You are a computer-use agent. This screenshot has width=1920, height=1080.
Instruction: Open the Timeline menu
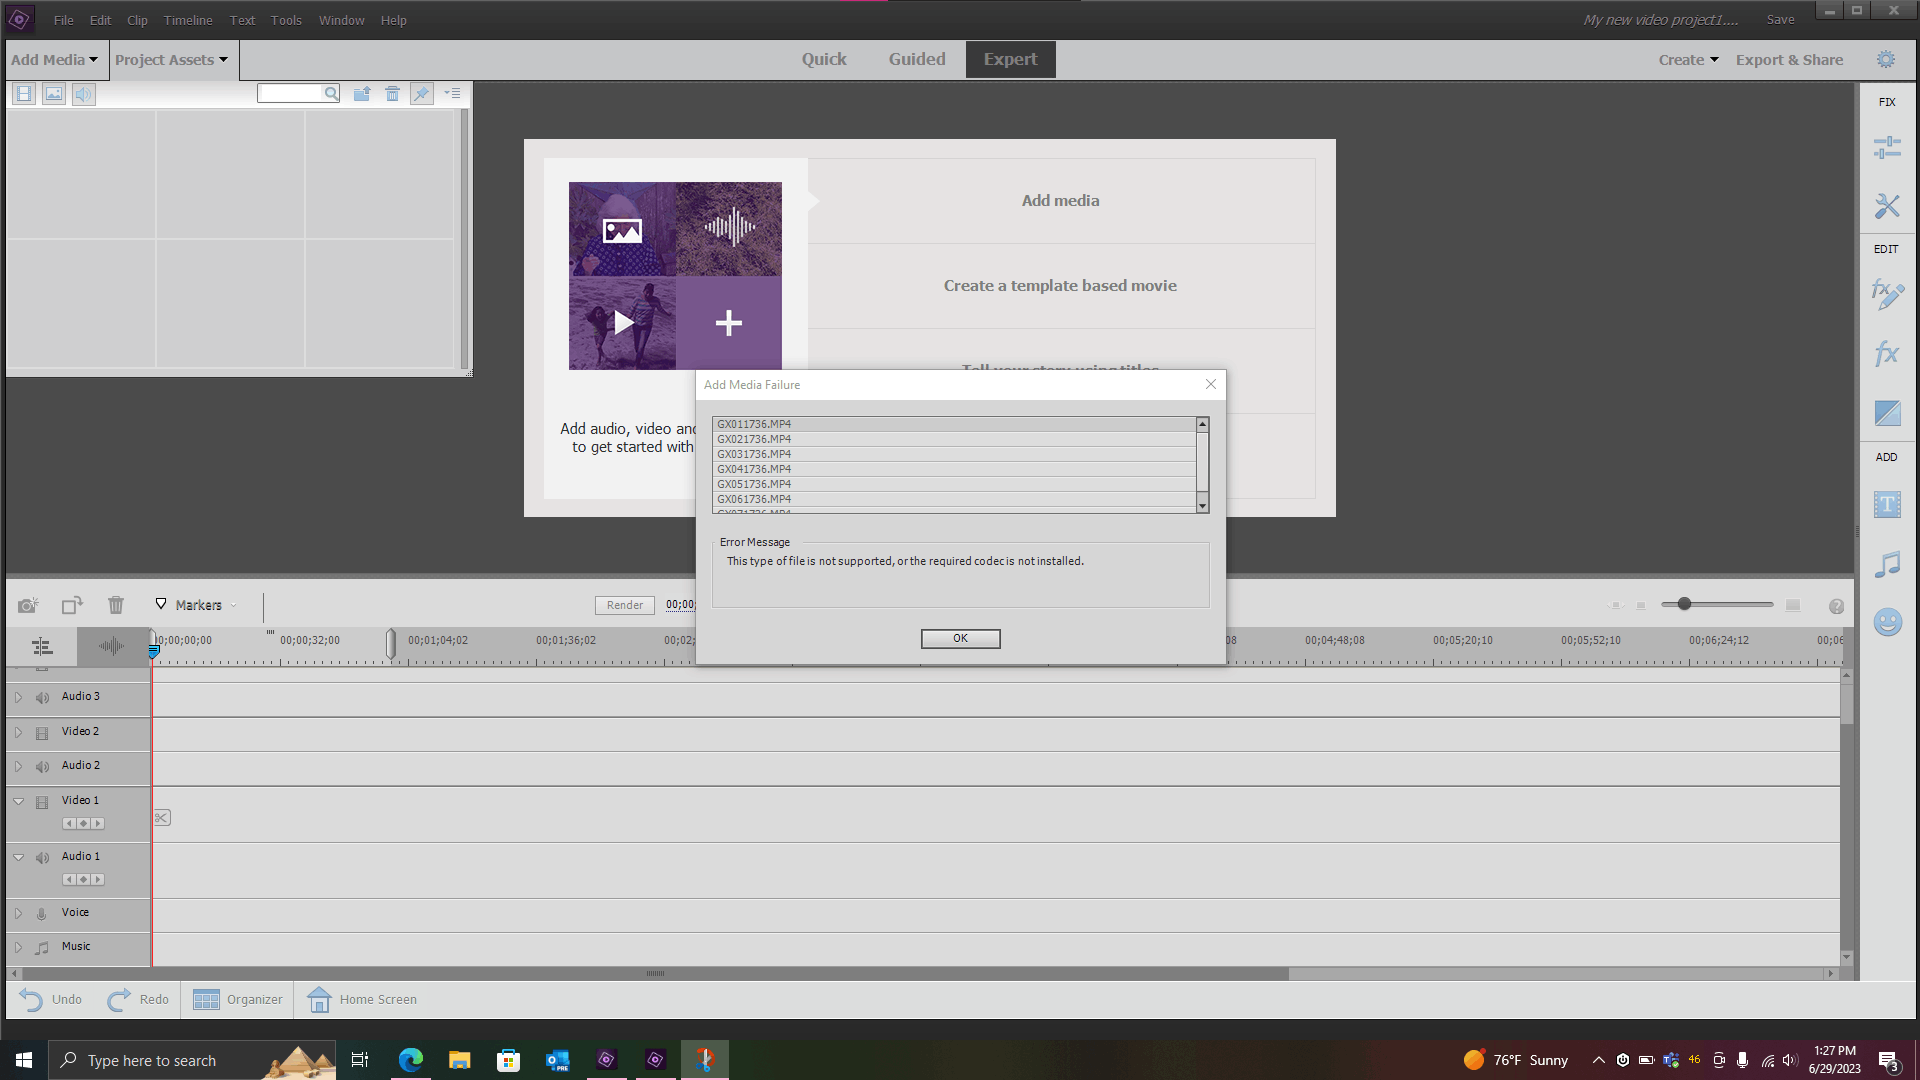click(x=188, y=20)
